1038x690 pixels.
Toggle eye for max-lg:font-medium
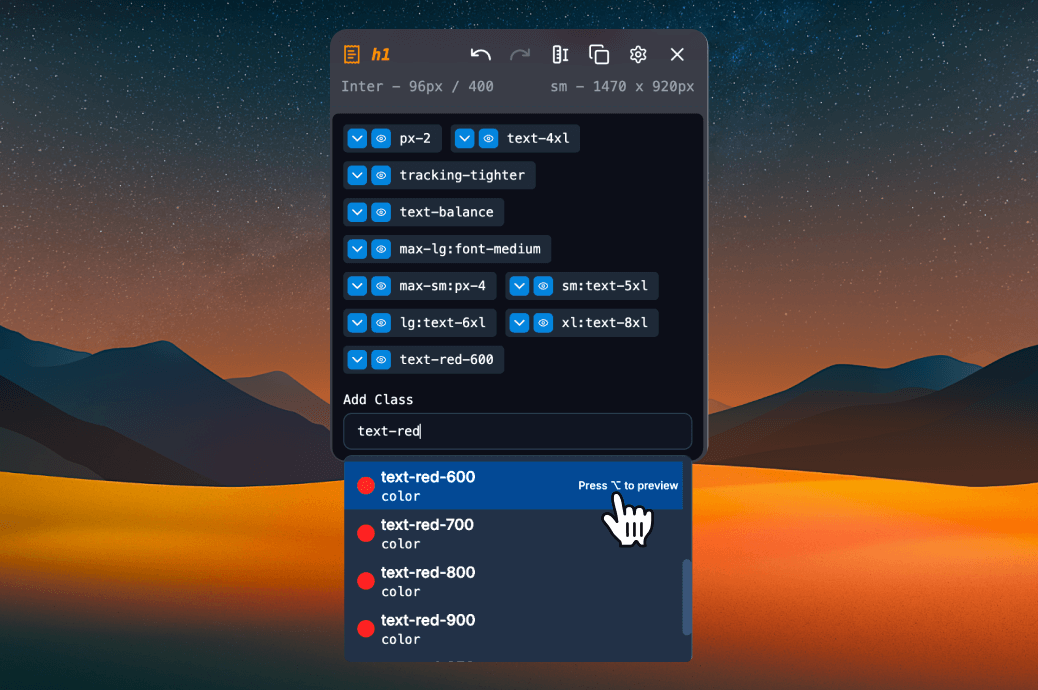tap(381, 250)
